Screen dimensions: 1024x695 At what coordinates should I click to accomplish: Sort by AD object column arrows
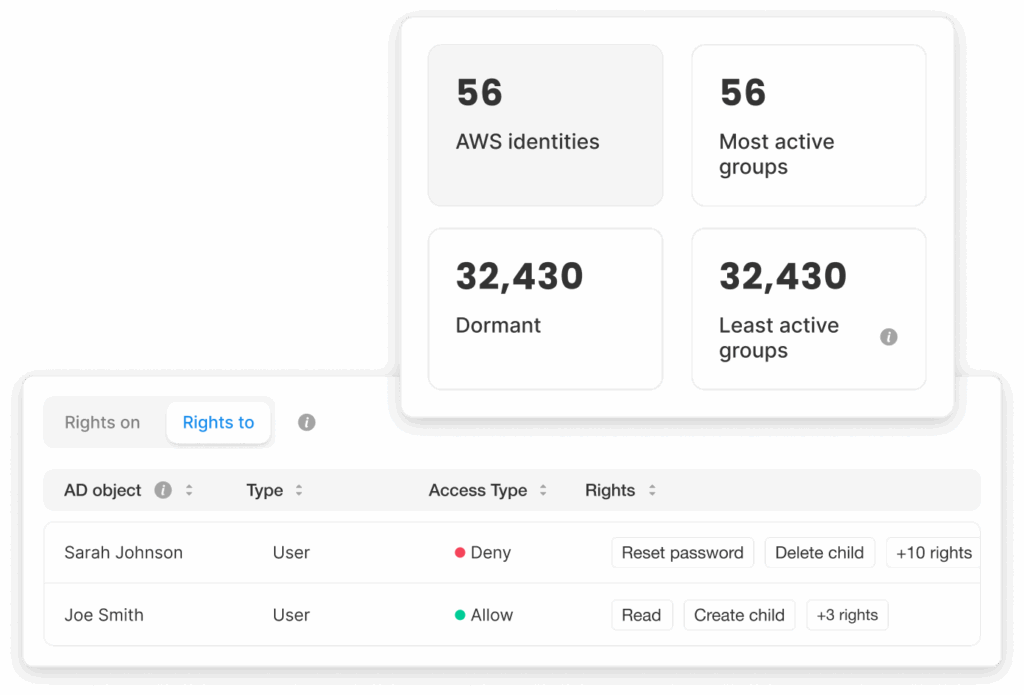(x=189, y=490)
